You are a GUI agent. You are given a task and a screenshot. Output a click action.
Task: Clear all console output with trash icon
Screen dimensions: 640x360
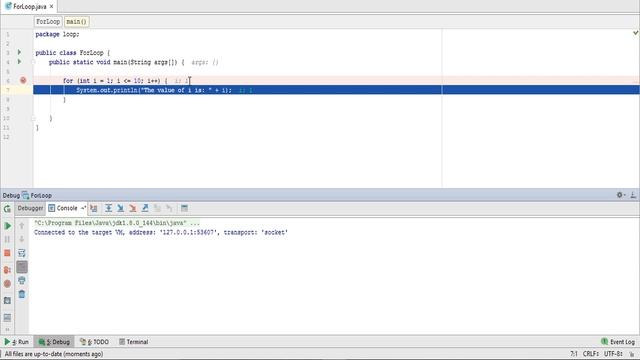coord(22,294)
